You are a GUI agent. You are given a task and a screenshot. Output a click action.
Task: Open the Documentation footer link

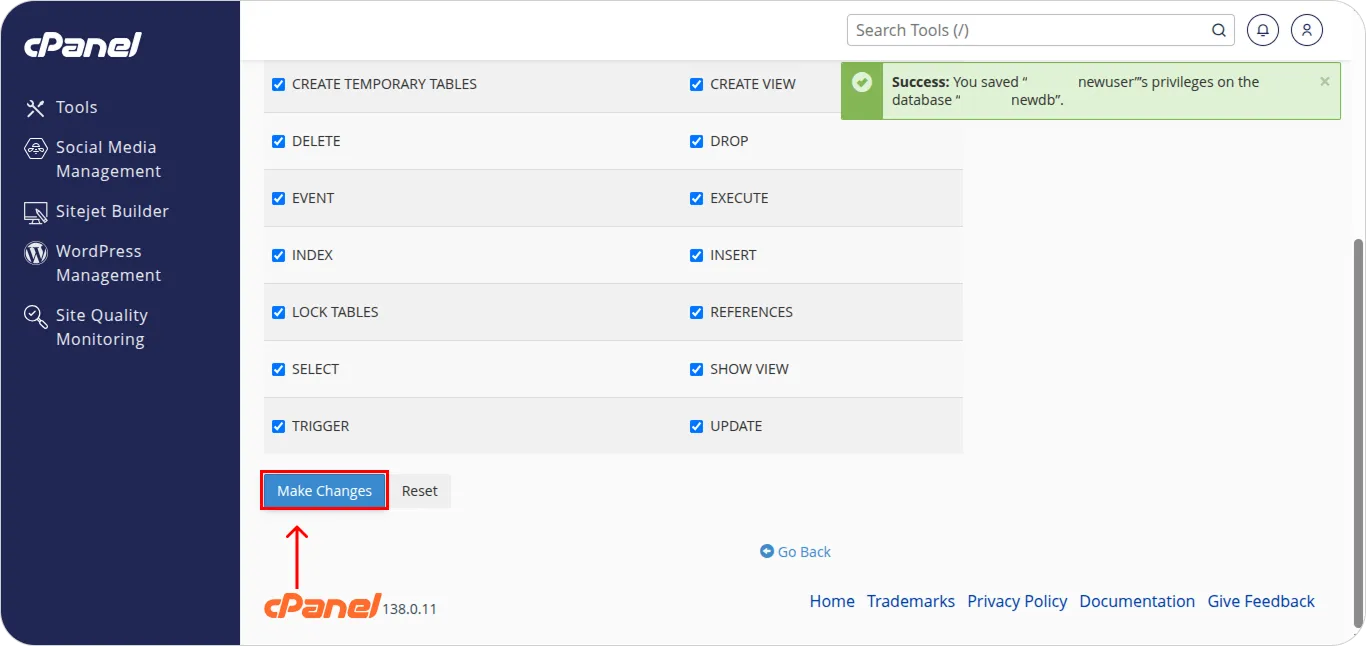(x=1137, y=601)
